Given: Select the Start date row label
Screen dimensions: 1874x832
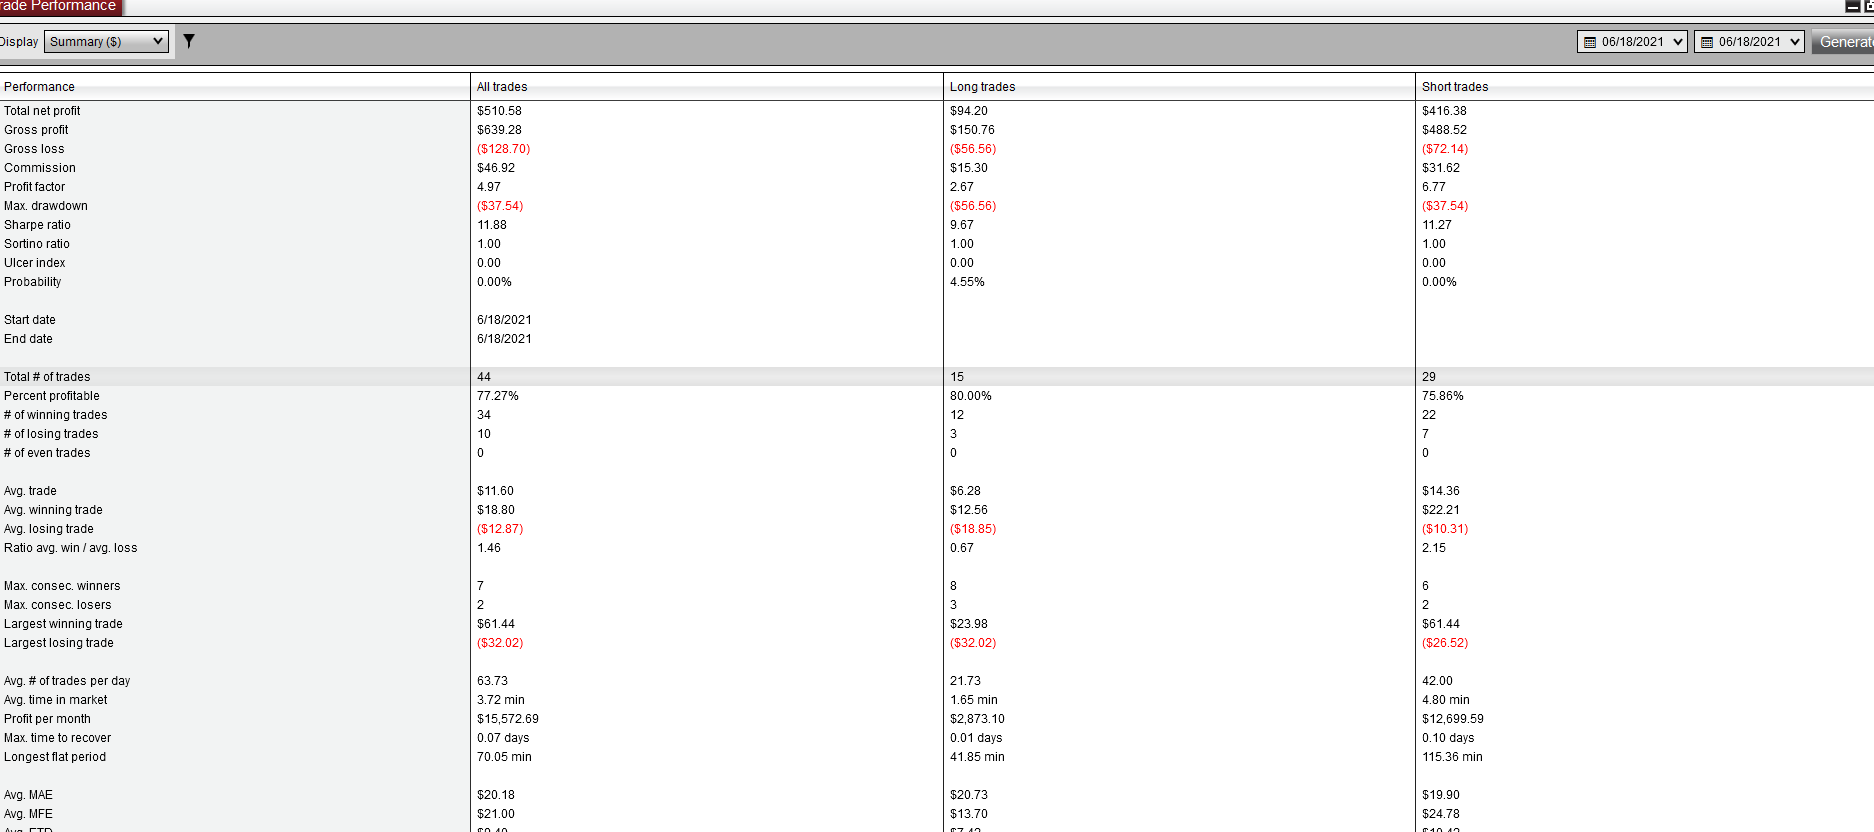Looking at the screenshot, I should [30, 320].
